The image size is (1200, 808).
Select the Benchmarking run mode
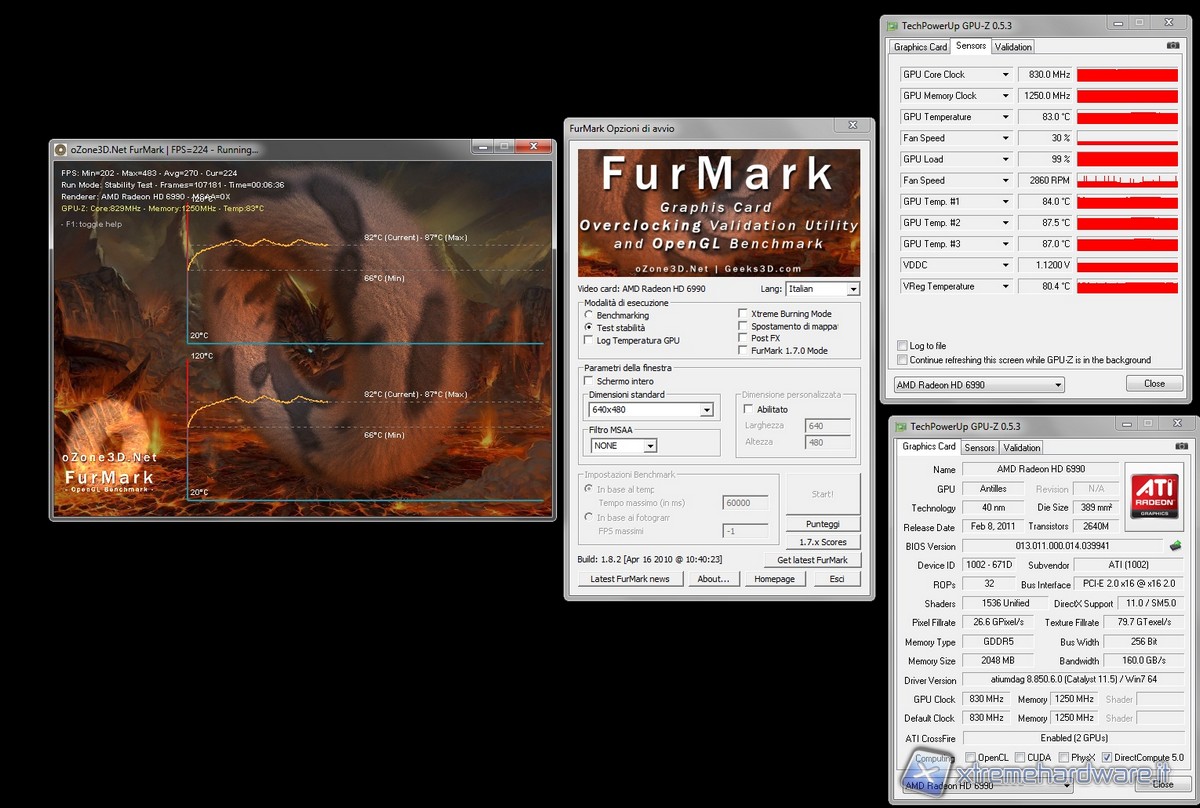pos(589,315)
